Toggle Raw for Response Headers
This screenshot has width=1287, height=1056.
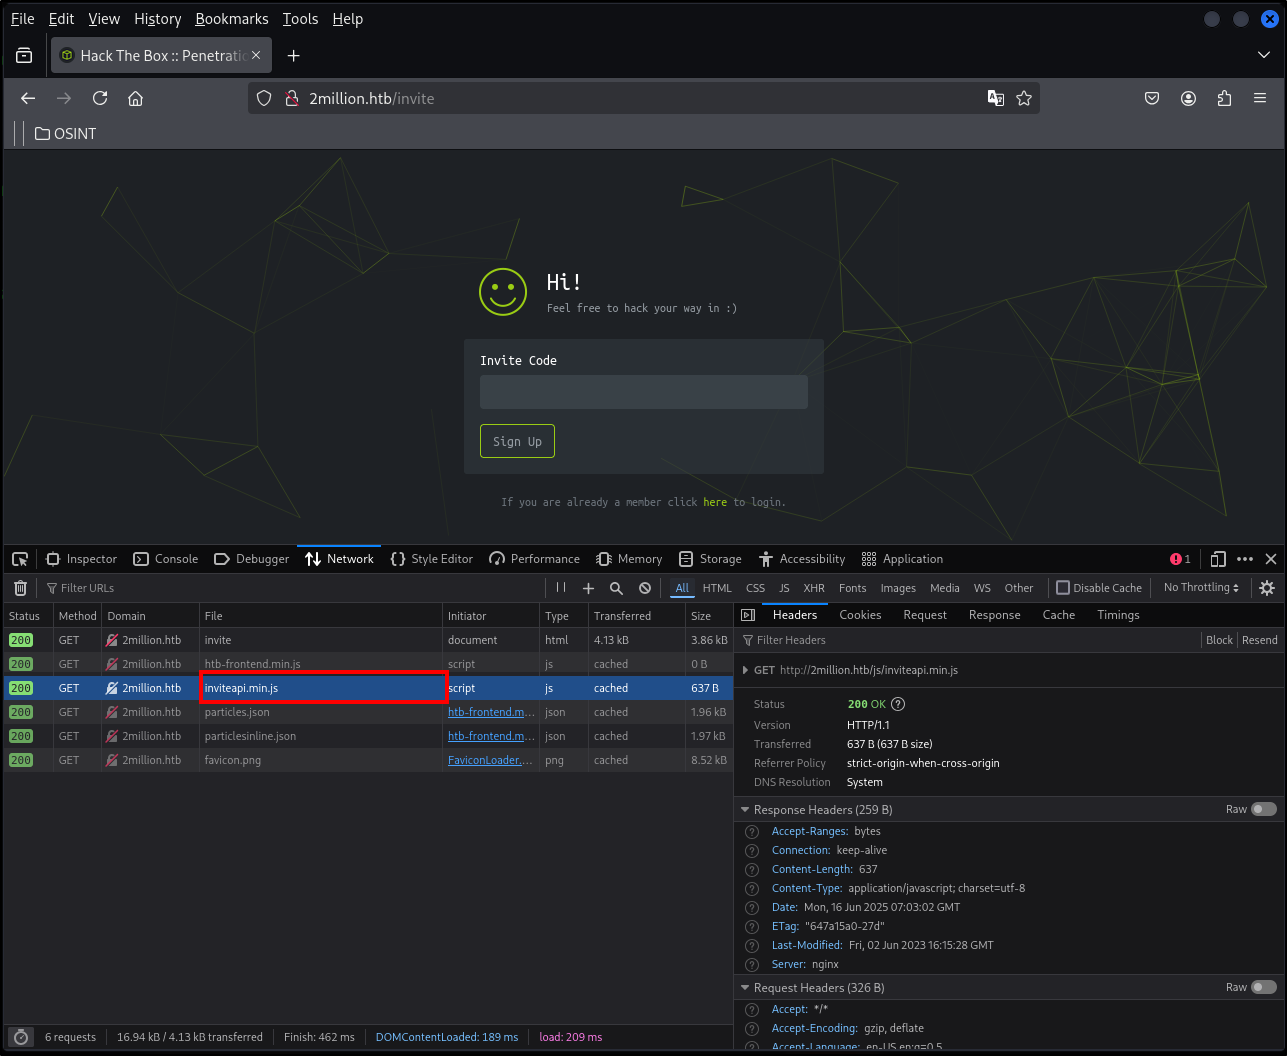1264,809
